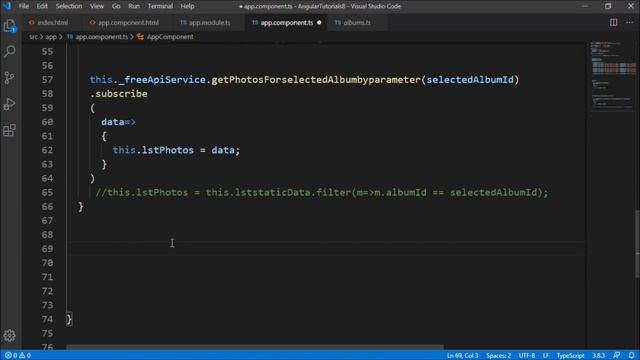Click the horizontal scrollbar thumb

(255, 347)
